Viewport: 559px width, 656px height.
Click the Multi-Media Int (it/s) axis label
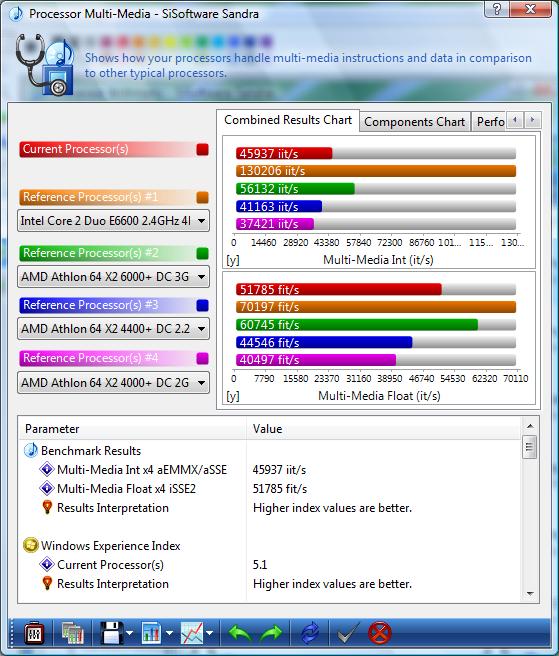tap(378, 260)
